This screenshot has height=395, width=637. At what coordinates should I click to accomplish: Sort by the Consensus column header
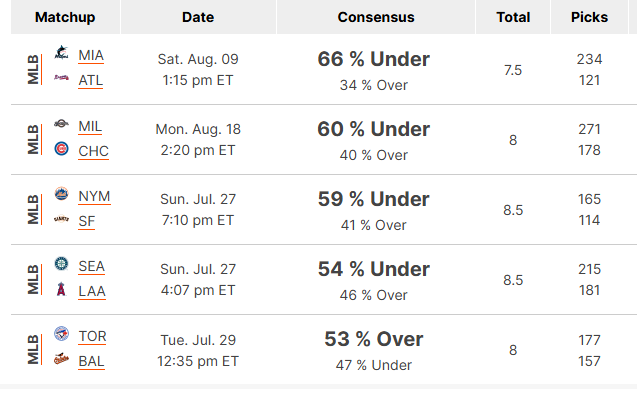376,17
